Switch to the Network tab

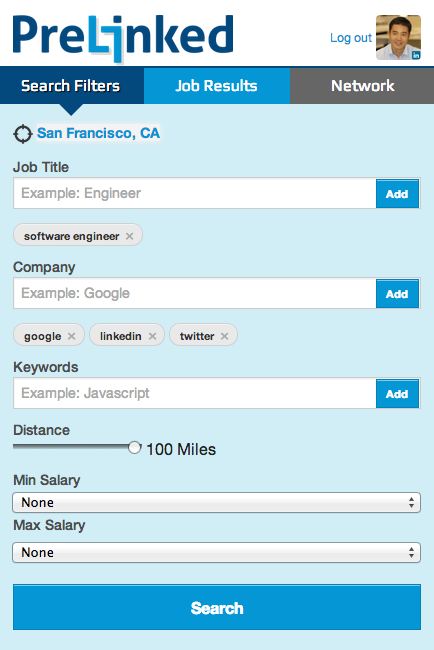(362, 85)
